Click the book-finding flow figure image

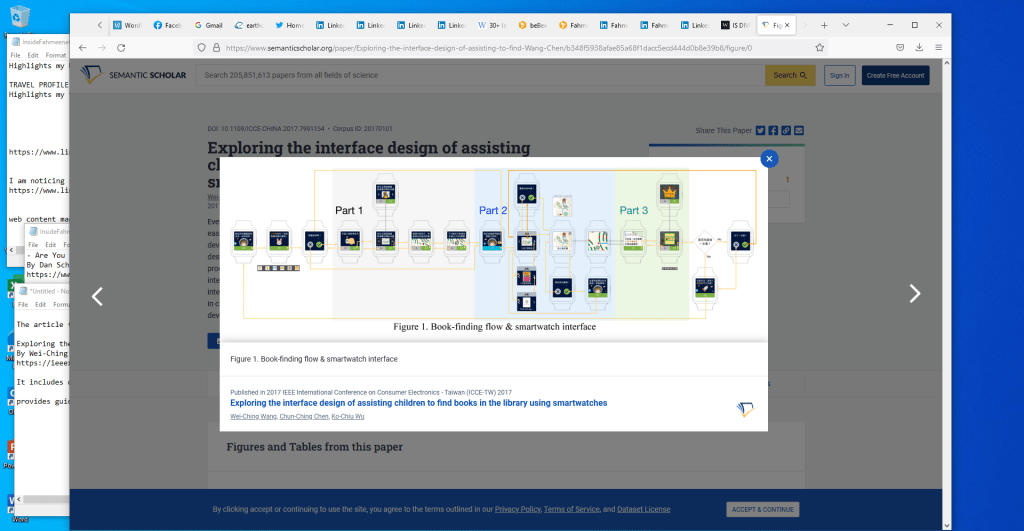[x=493, y=246]
